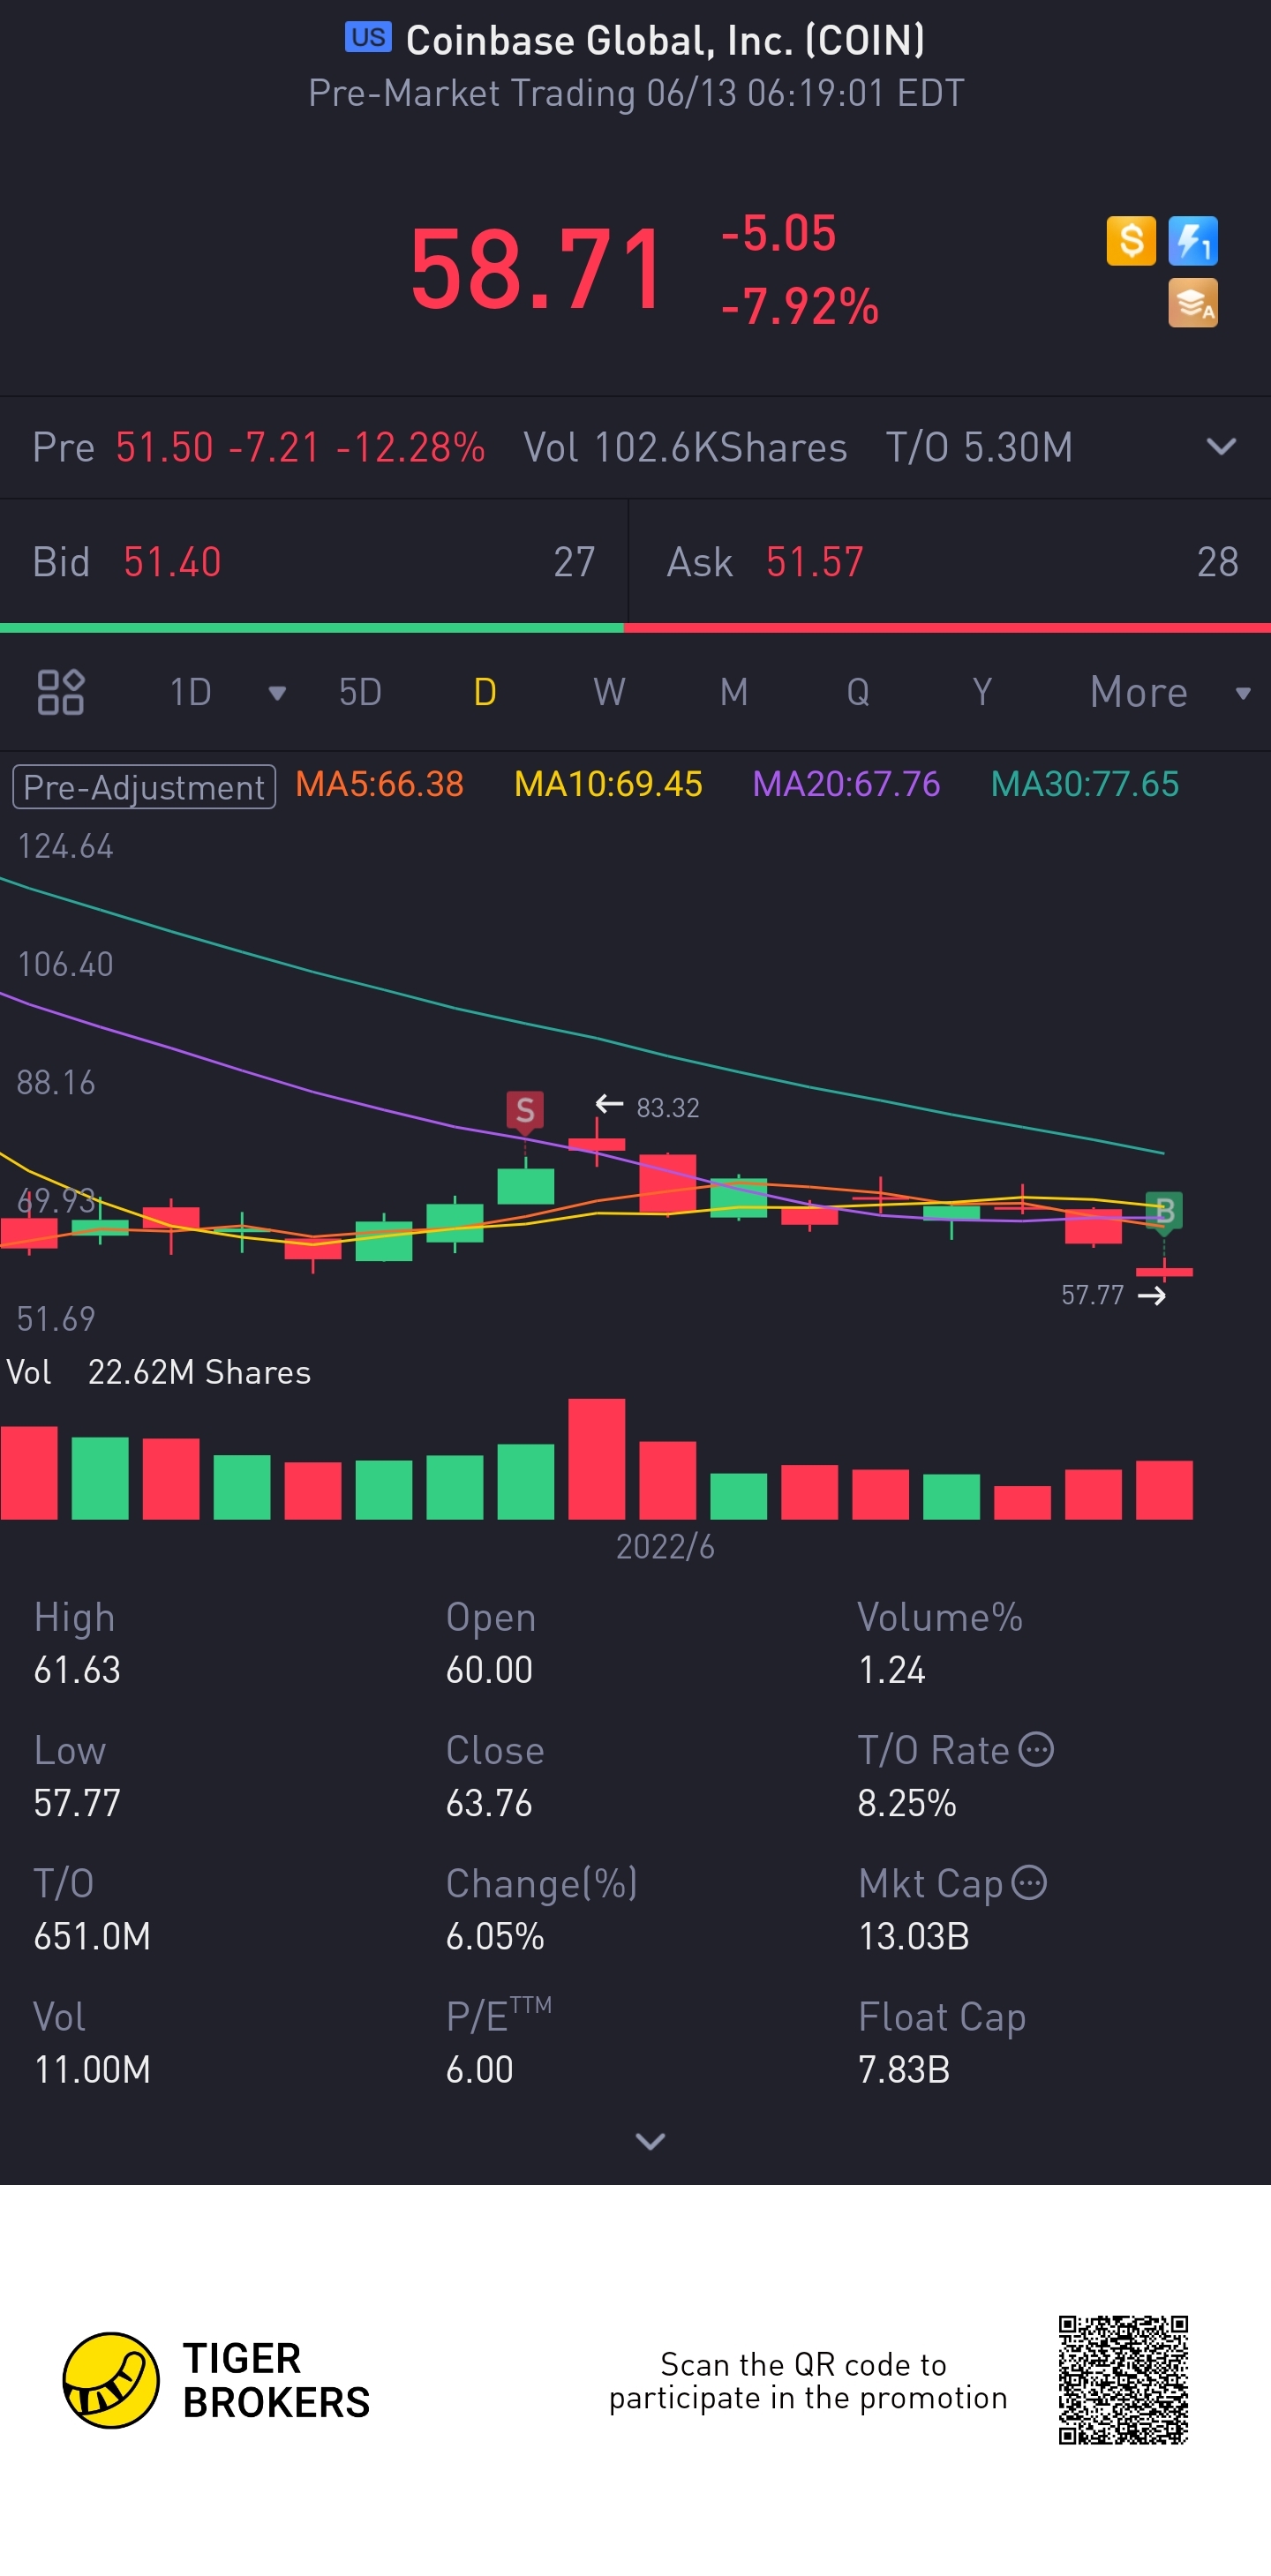Select the 5D chart tab

pyautogui.click(x=360, y=692)
